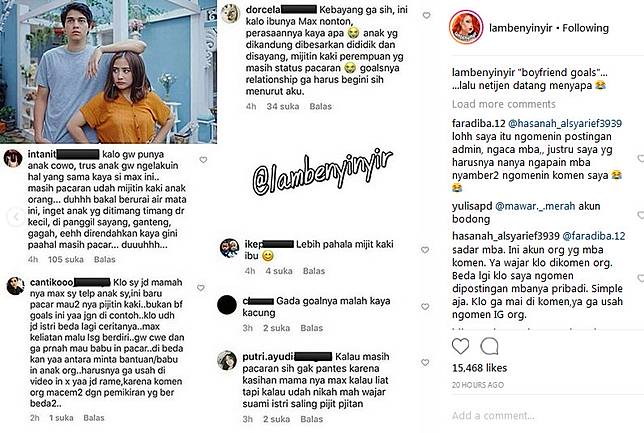Click Balas under the dorcela comment
The height and width of the screenshot is (433, 644).
pos(320,106)
